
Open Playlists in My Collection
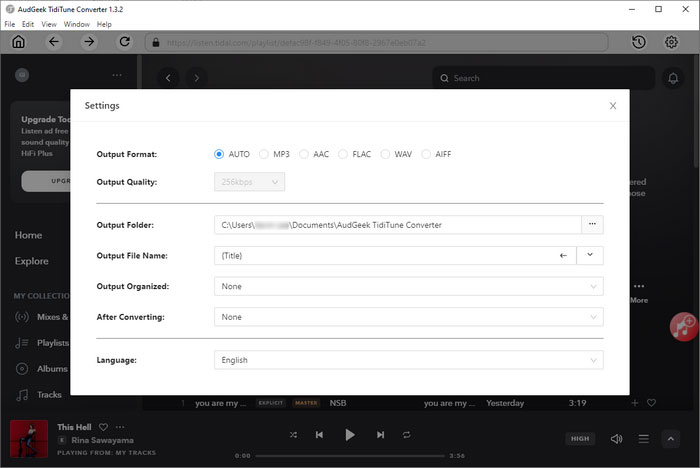click(x=42, y=343)
